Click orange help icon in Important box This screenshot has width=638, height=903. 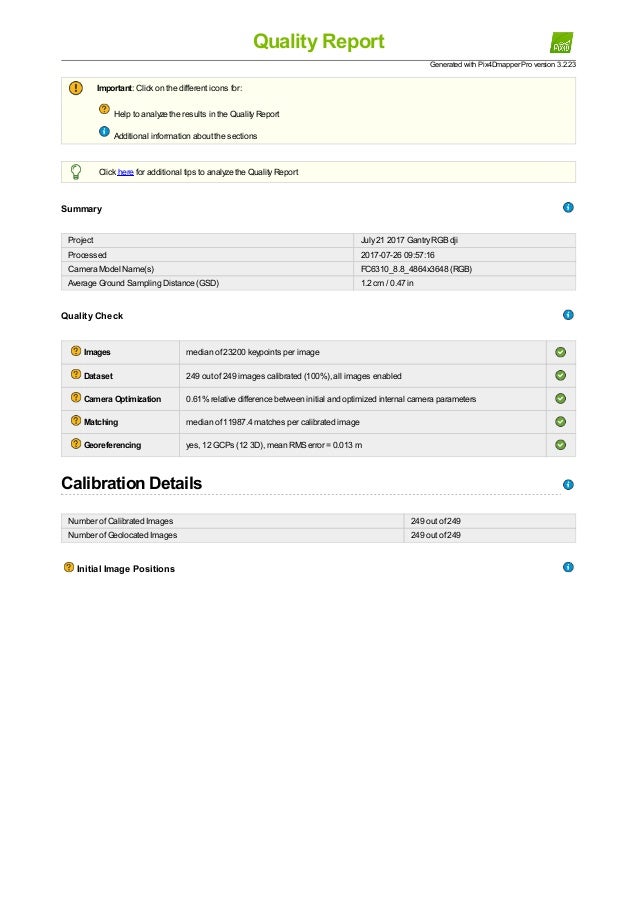104,109
